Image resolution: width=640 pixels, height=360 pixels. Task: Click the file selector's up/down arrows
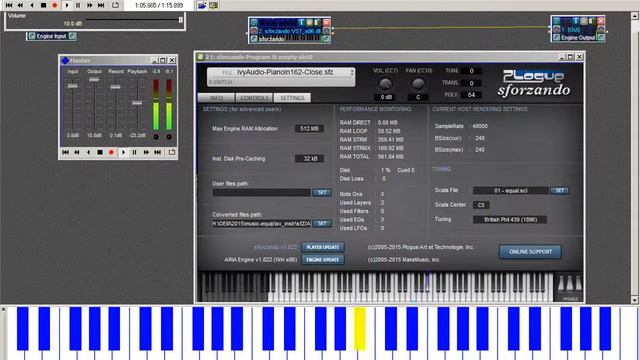click(352, 72)
